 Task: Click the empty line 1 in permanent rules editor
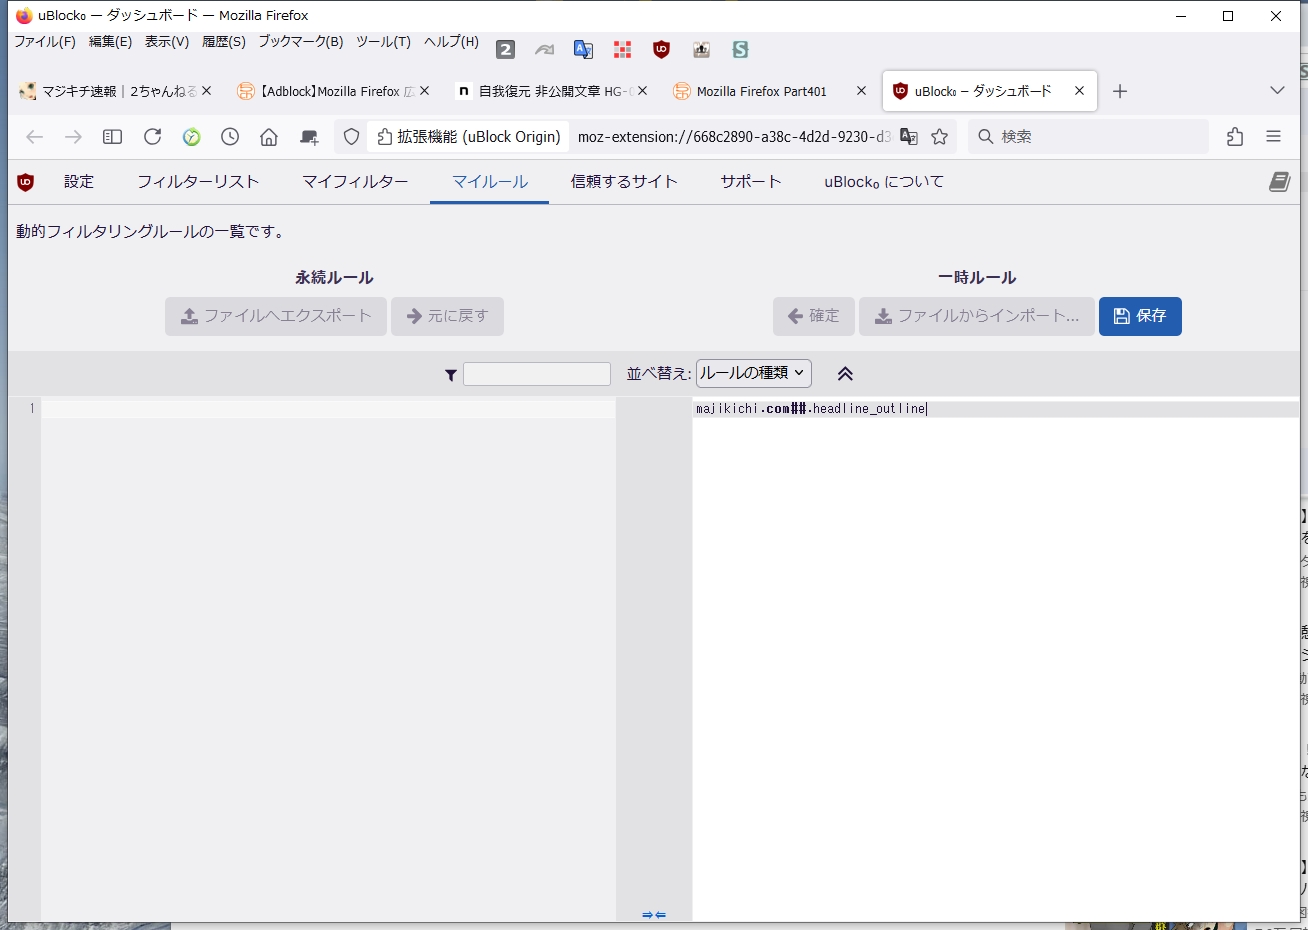click(328, 408)
